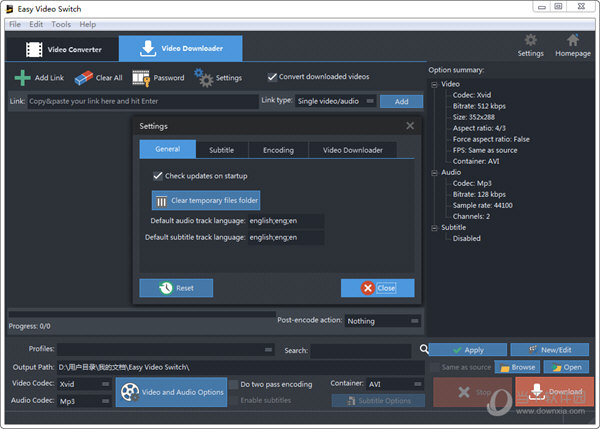Image resolution: width=600 pixels, height=429 pixels.
Task: Click Default audio track language field
Action: click(x=286, y=221)
